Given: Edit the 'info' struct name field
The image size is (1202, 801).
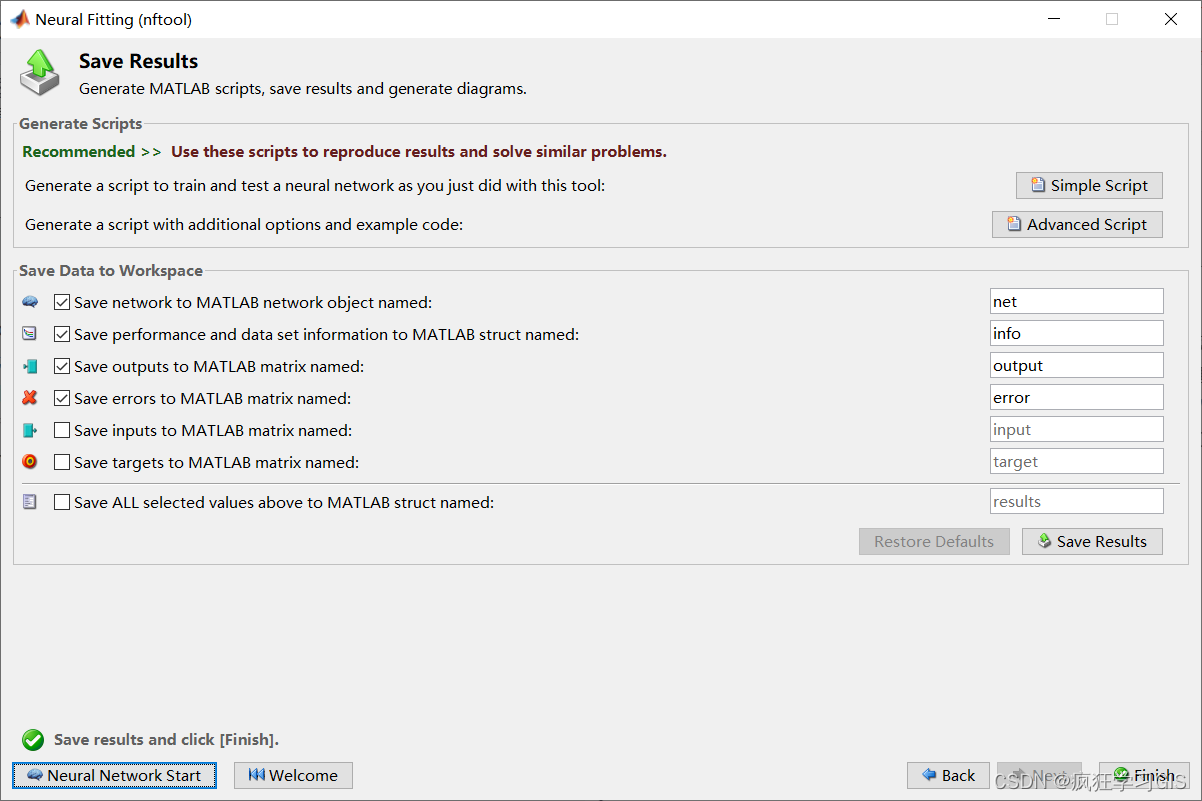Looking at the screenshot, I should tap(1076, 333).
